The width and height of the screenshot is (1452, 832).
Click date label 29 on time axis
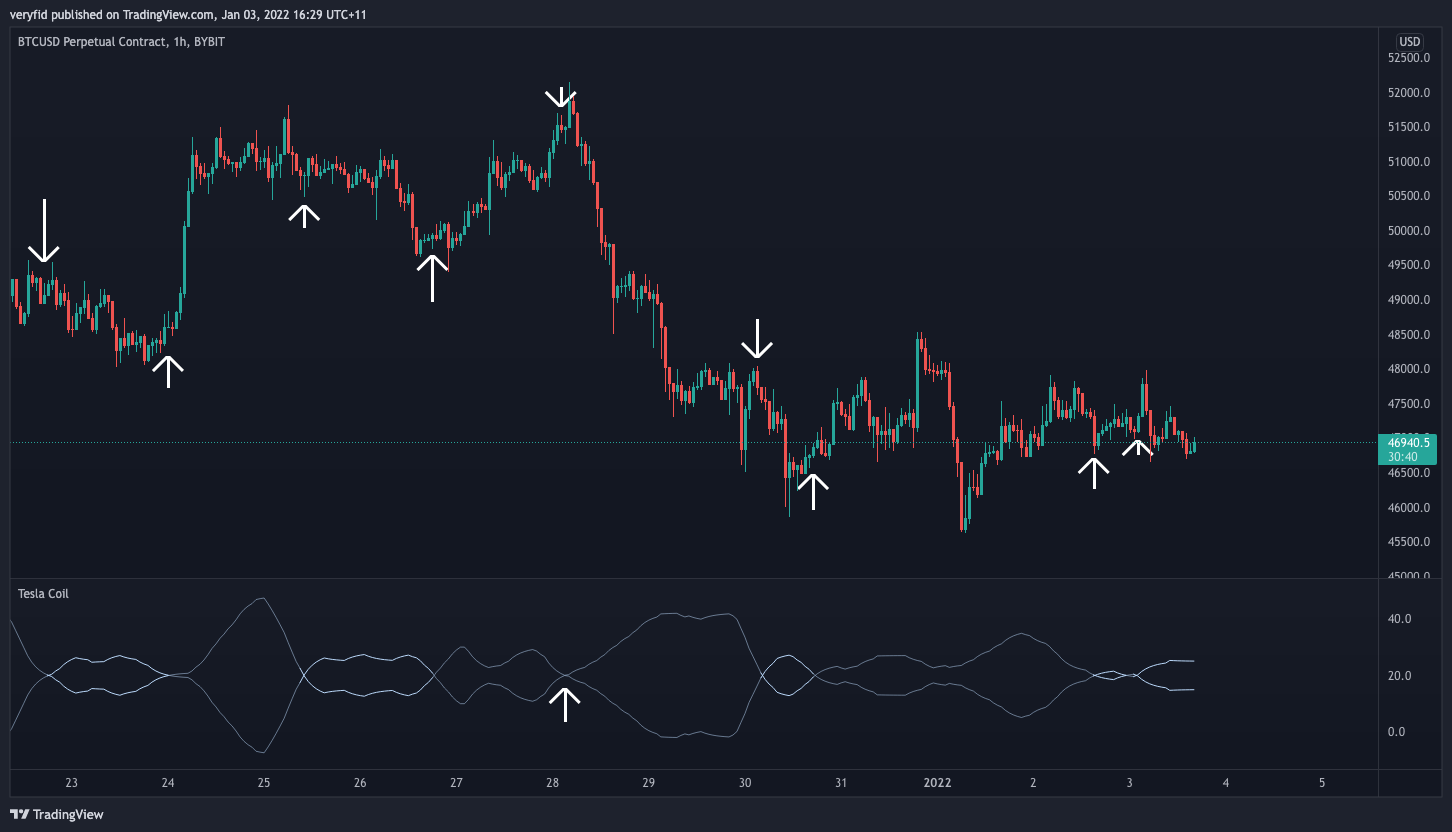pyautogui.click(x=648, y=783)
